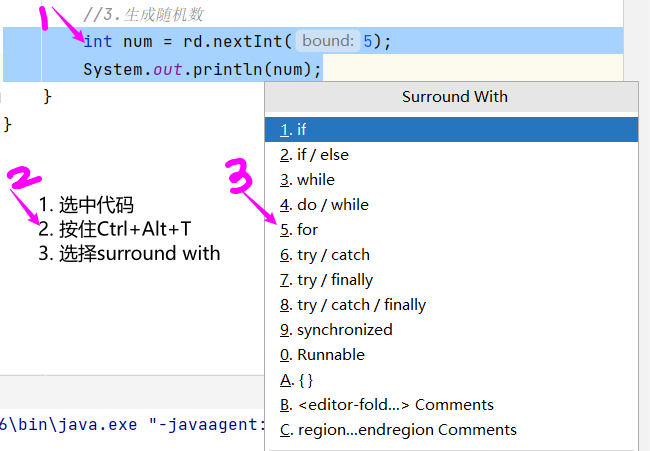Image resolution: width=650 pixels, height=451 pixels.
Task: Click 'System.out.println(num);' code line
Action: pos(202,69)
